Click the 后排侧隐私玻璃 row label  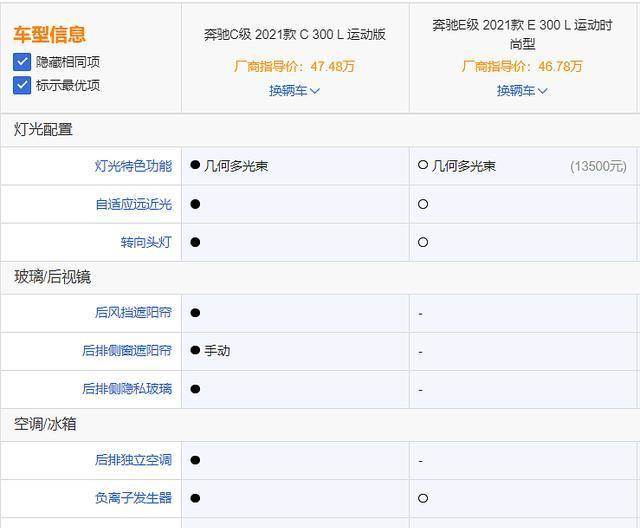pos(127,389)
